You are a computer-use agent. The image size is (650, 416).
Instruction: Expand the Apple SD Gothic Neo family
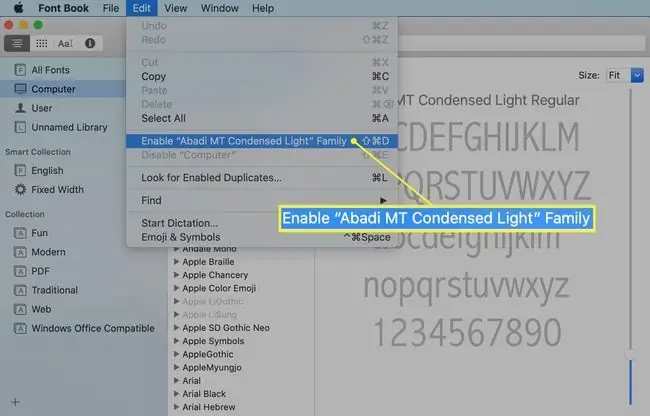click(176, 328)
